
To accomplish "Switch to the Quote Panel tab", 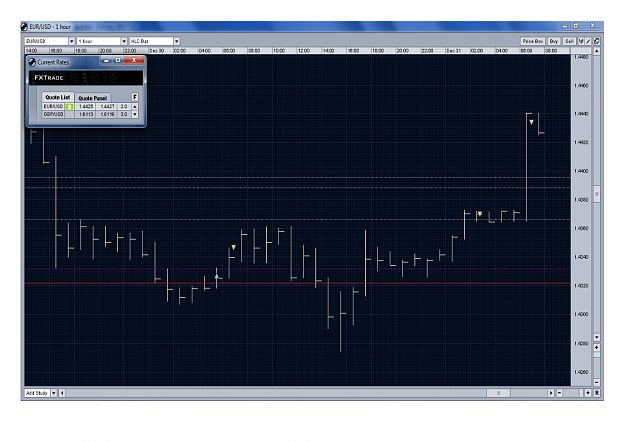I will [92, 98].
